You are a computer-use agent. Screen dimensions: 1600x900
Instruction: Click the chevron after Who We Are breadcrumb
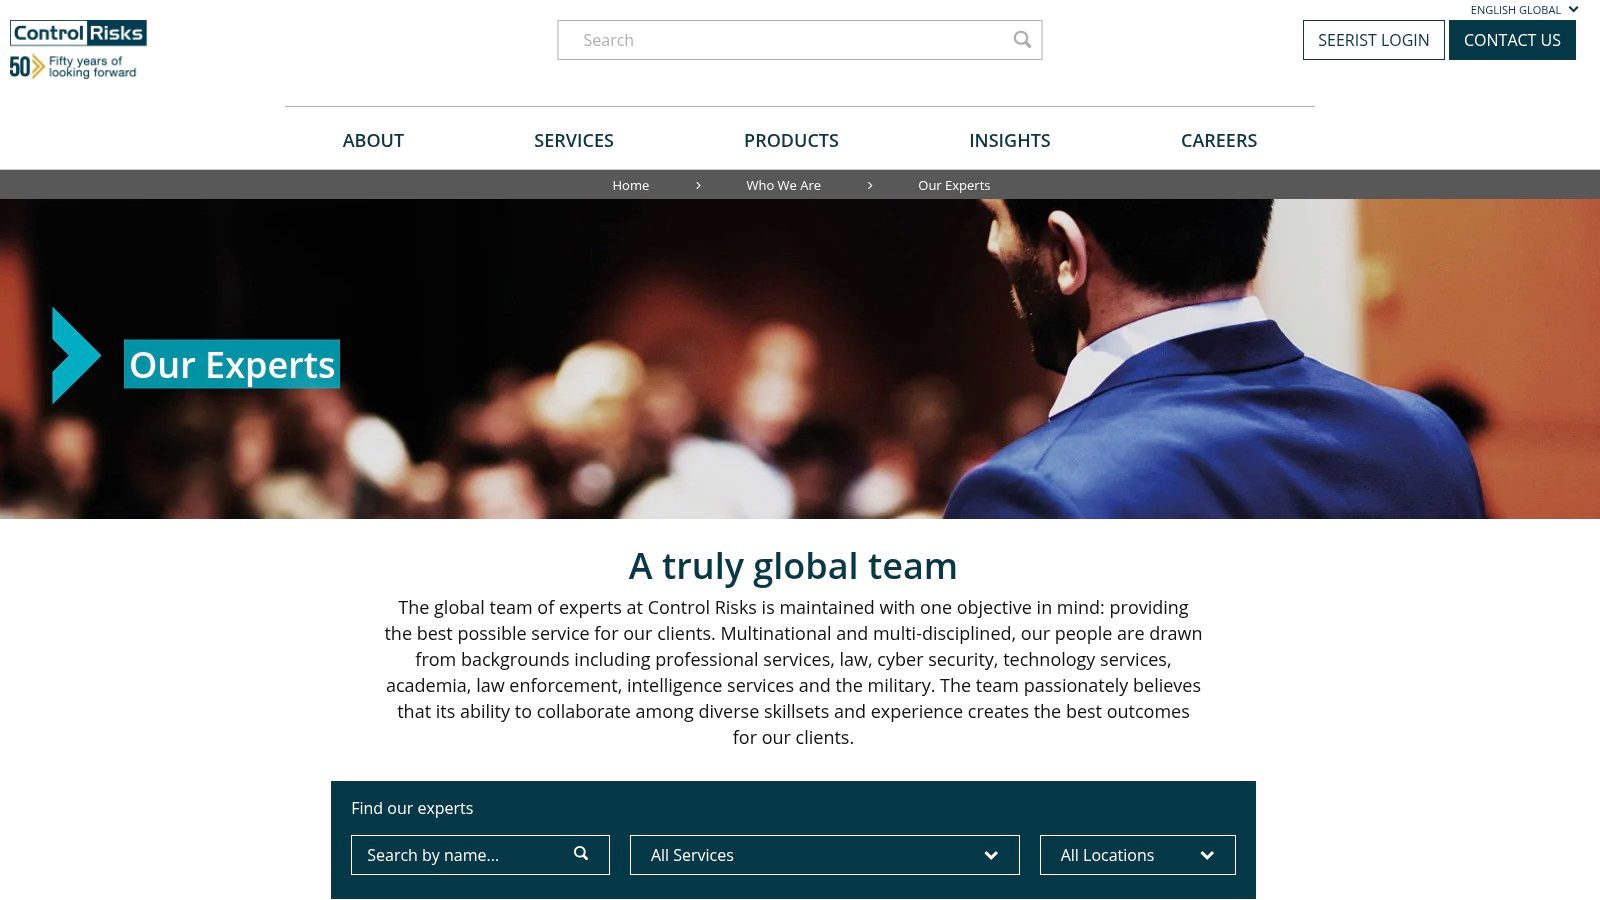pos(870,185)
